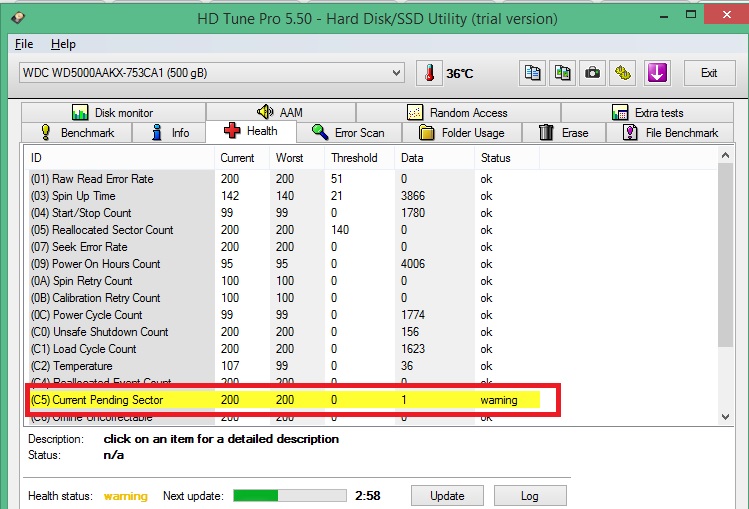Viewport: 749px width, 509px height.
Task: Minimize the HD Tune Pro window
Action: tap(664, 16)
